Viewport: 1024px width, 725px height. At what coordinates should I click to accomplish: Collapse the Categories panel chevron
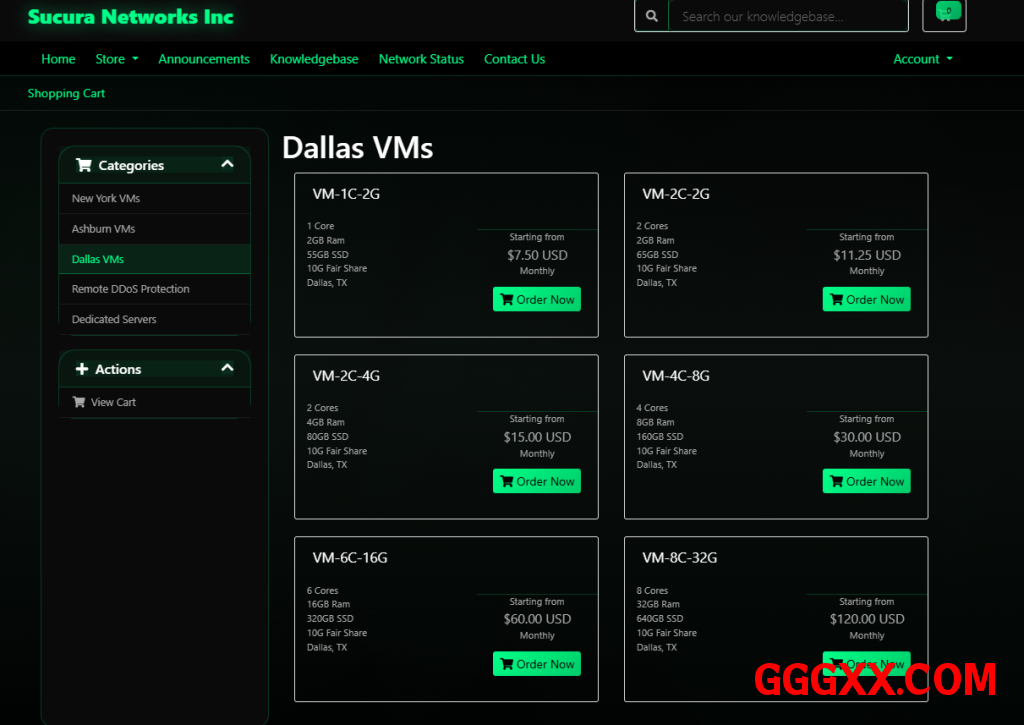(227, 164)
